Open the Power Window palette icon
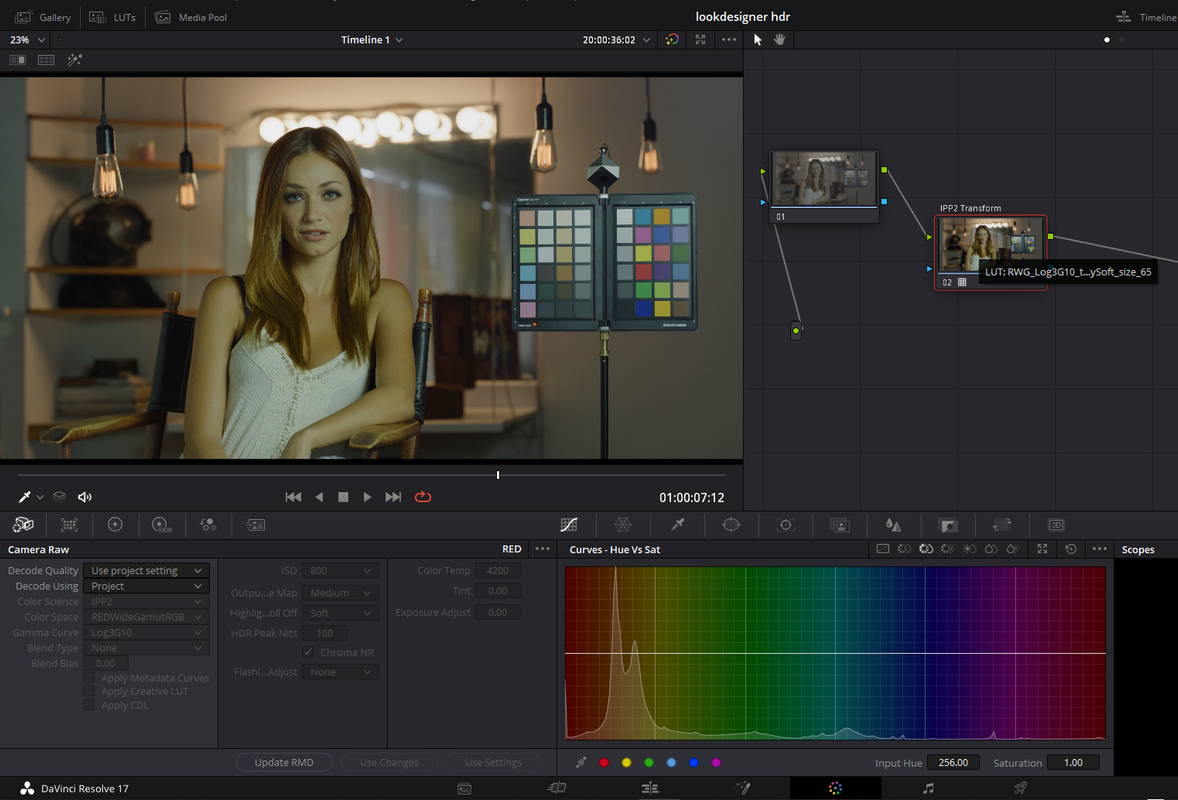1178x800 pixels. coord(731,525)
